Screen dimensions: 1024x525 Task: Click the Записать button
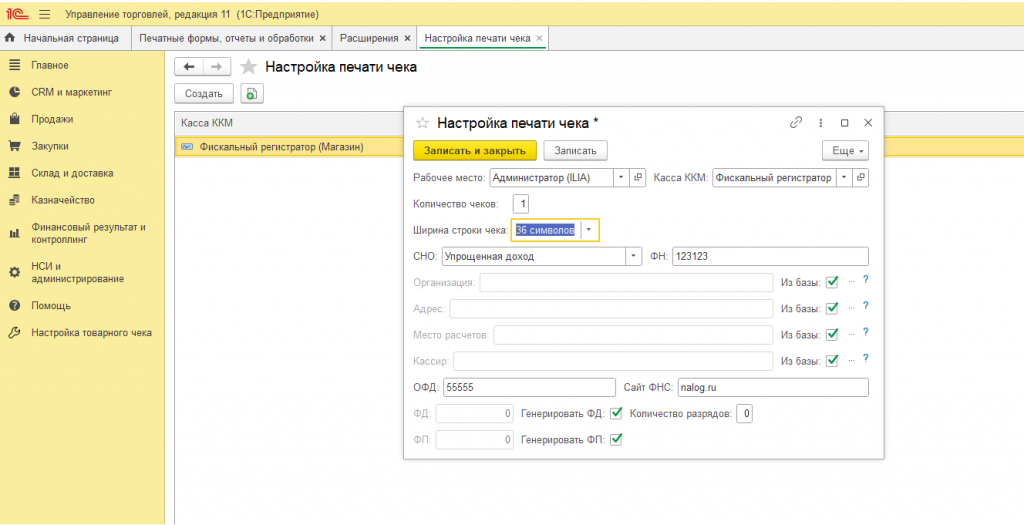point(575,151)
